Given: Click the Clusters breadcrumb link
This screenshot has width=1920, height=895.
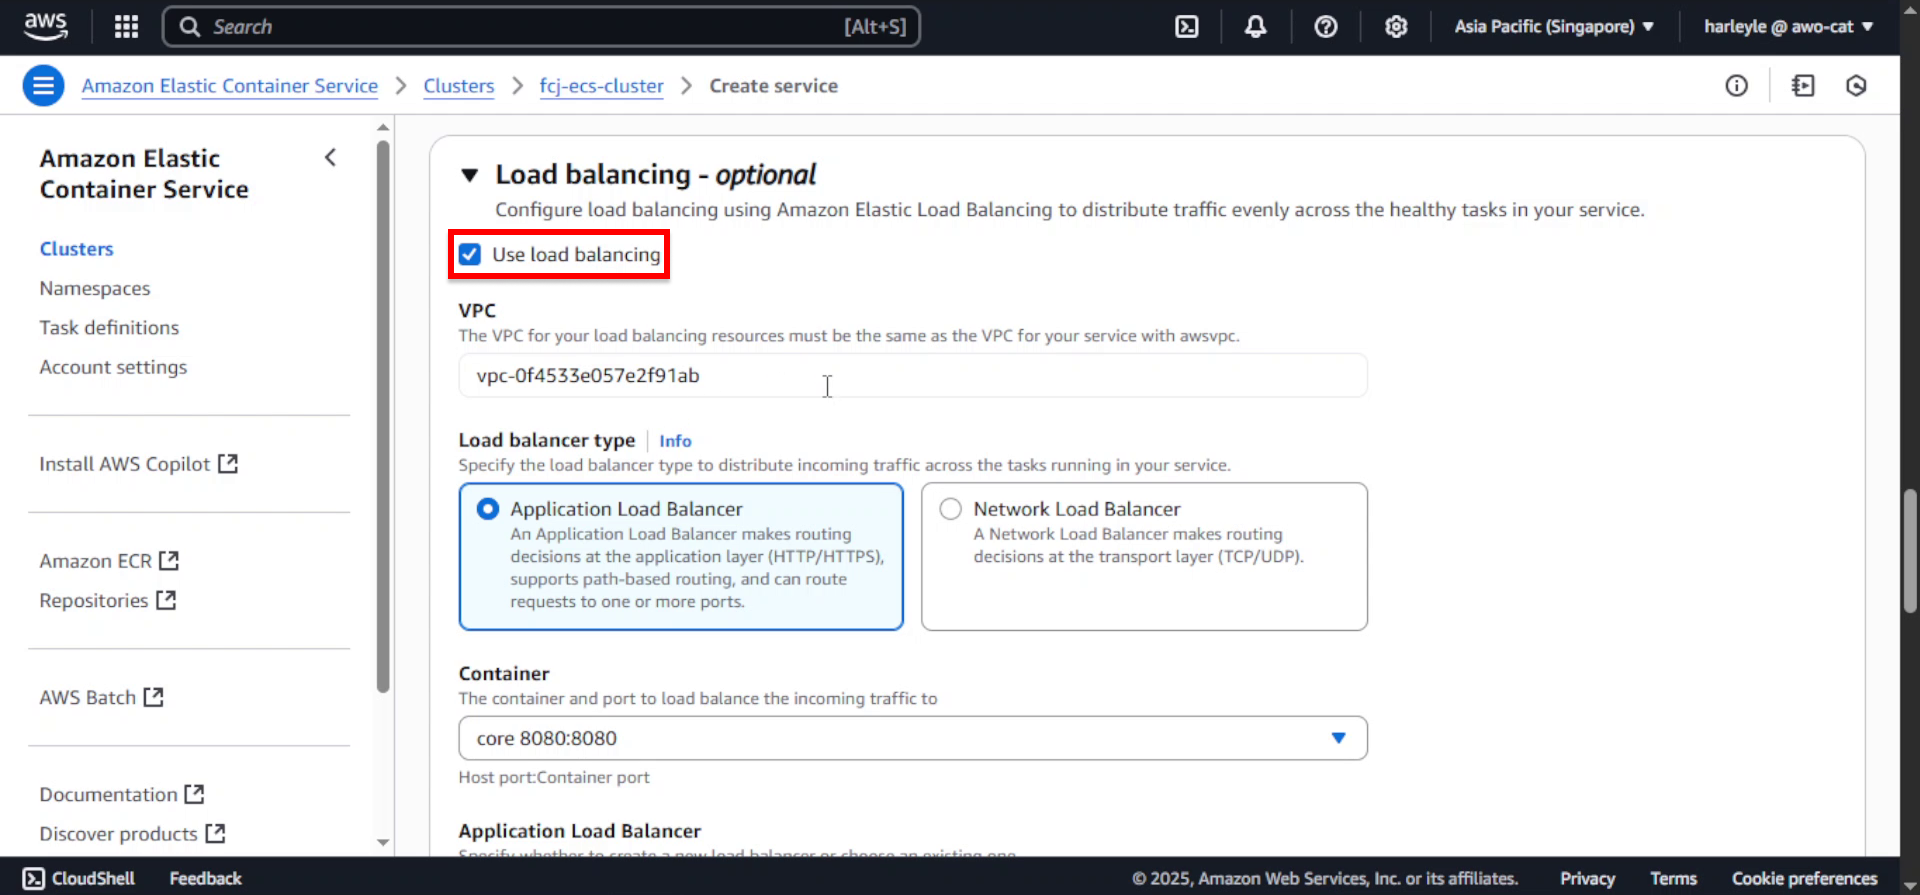Looking at the screenshot, I should click(x=459, y=86).
